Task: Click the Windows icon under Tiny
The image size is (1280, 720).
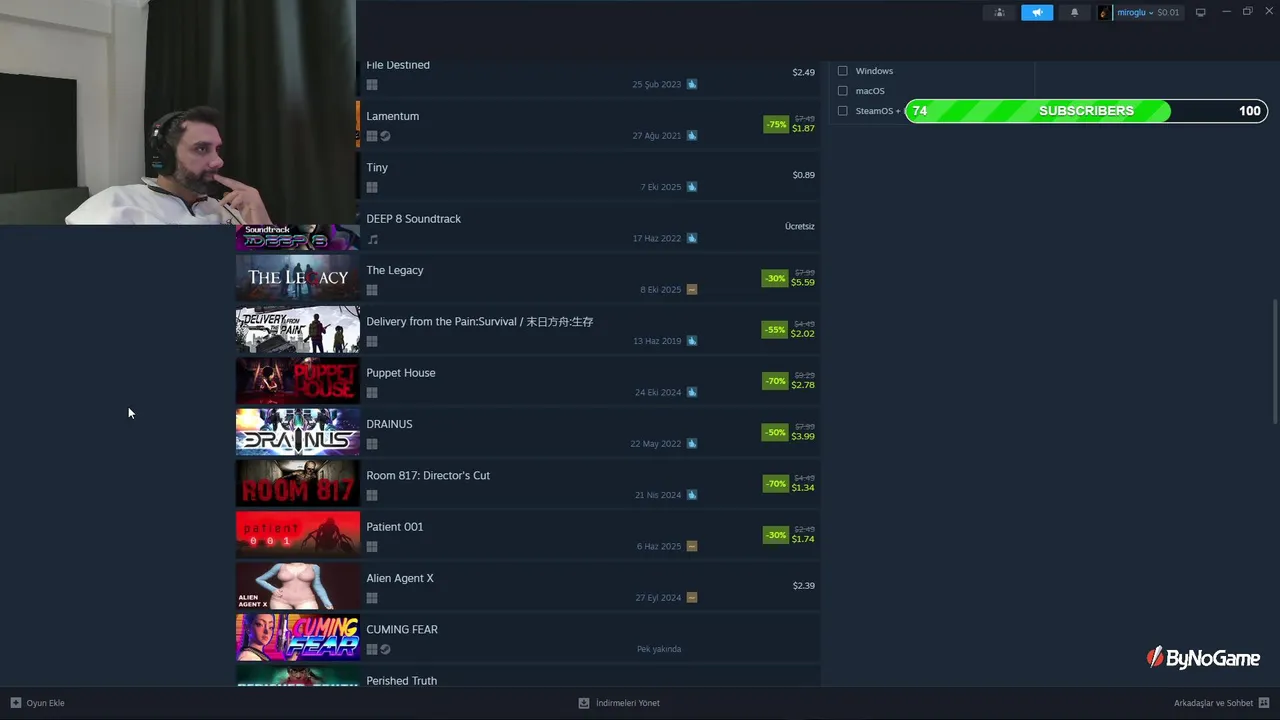Action: (372, 187)
